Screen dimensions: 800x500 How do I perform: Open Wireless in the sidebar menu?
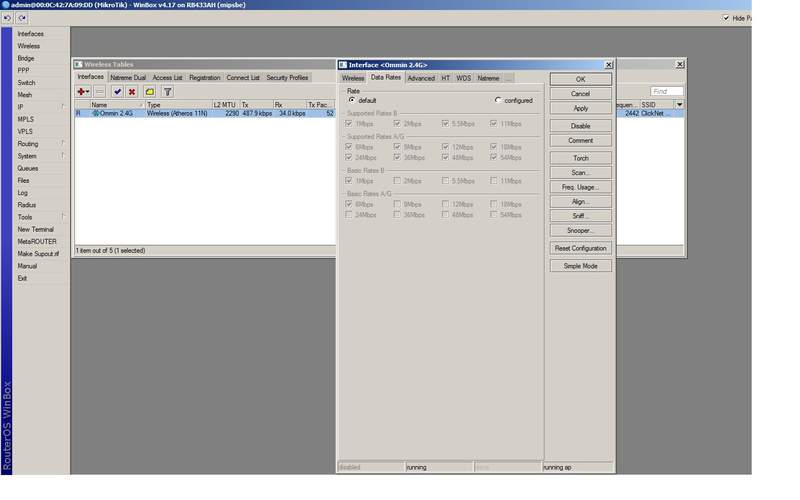pos(29,46)
